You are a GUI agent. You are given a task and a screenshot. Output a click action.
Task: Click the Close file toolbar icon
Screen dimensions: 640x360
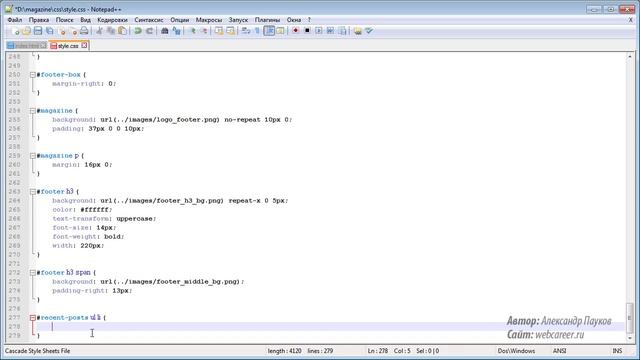[62, 31]
